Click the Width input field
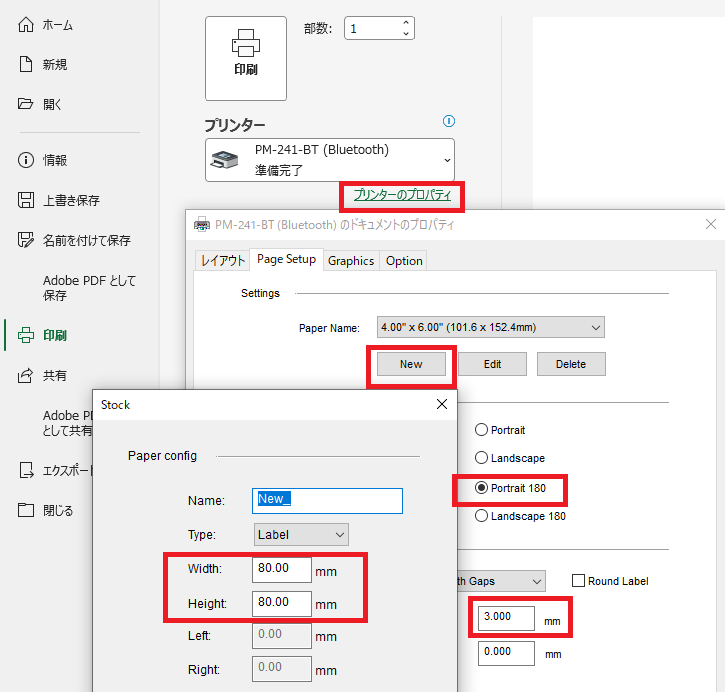This screenshot has height=692, width=725. click(282, 570)
